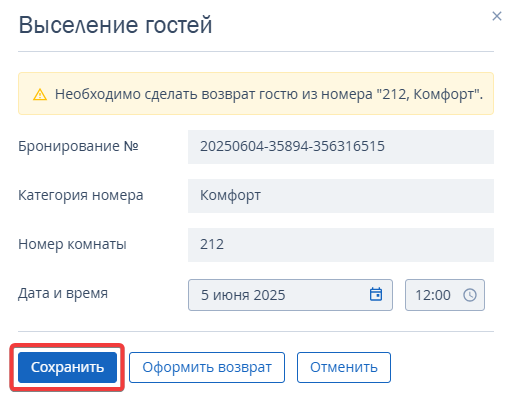Image resolution: width=513 pixels, height=394 pixels.
Task: Save checkout with Сохранить button
Action: [x=67, y=367]
